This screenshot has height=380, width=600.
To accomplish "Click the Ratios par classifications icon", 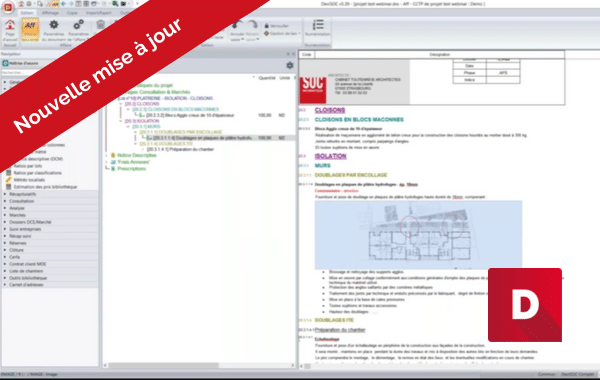I will click(x=8, y=173).
